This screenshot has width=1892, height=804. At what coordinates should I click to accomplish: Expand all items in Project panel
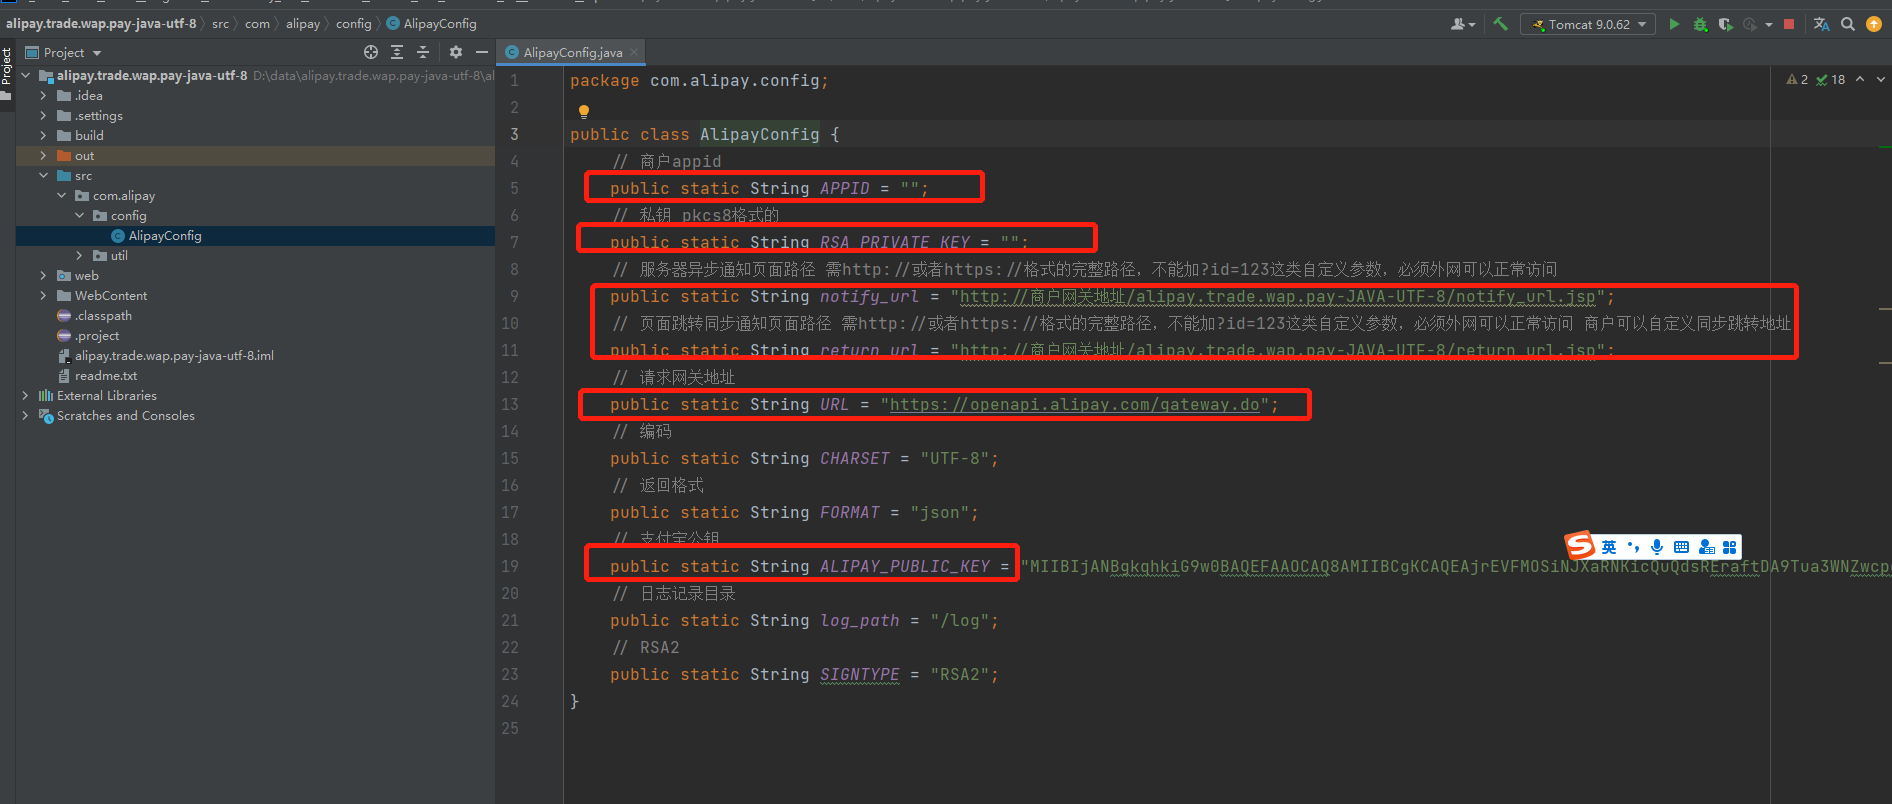[397, 52]
